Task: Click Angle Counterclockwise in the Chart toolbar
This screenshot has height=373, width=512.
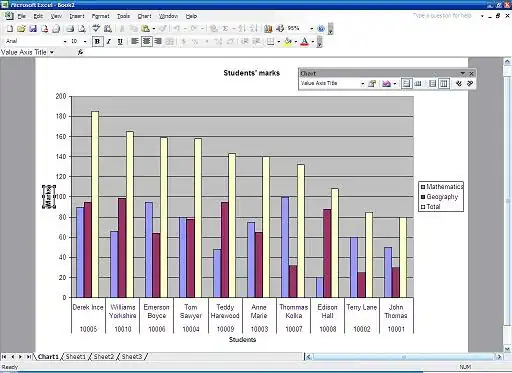Action: 470,83
